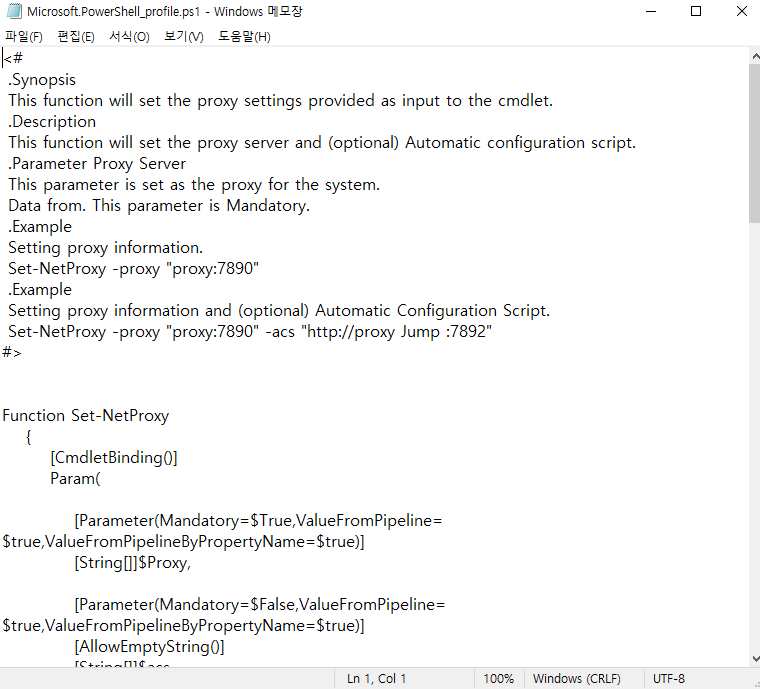760x689 pixels.
Task: Open the 보기(V) menu
Action: [184, 36]
